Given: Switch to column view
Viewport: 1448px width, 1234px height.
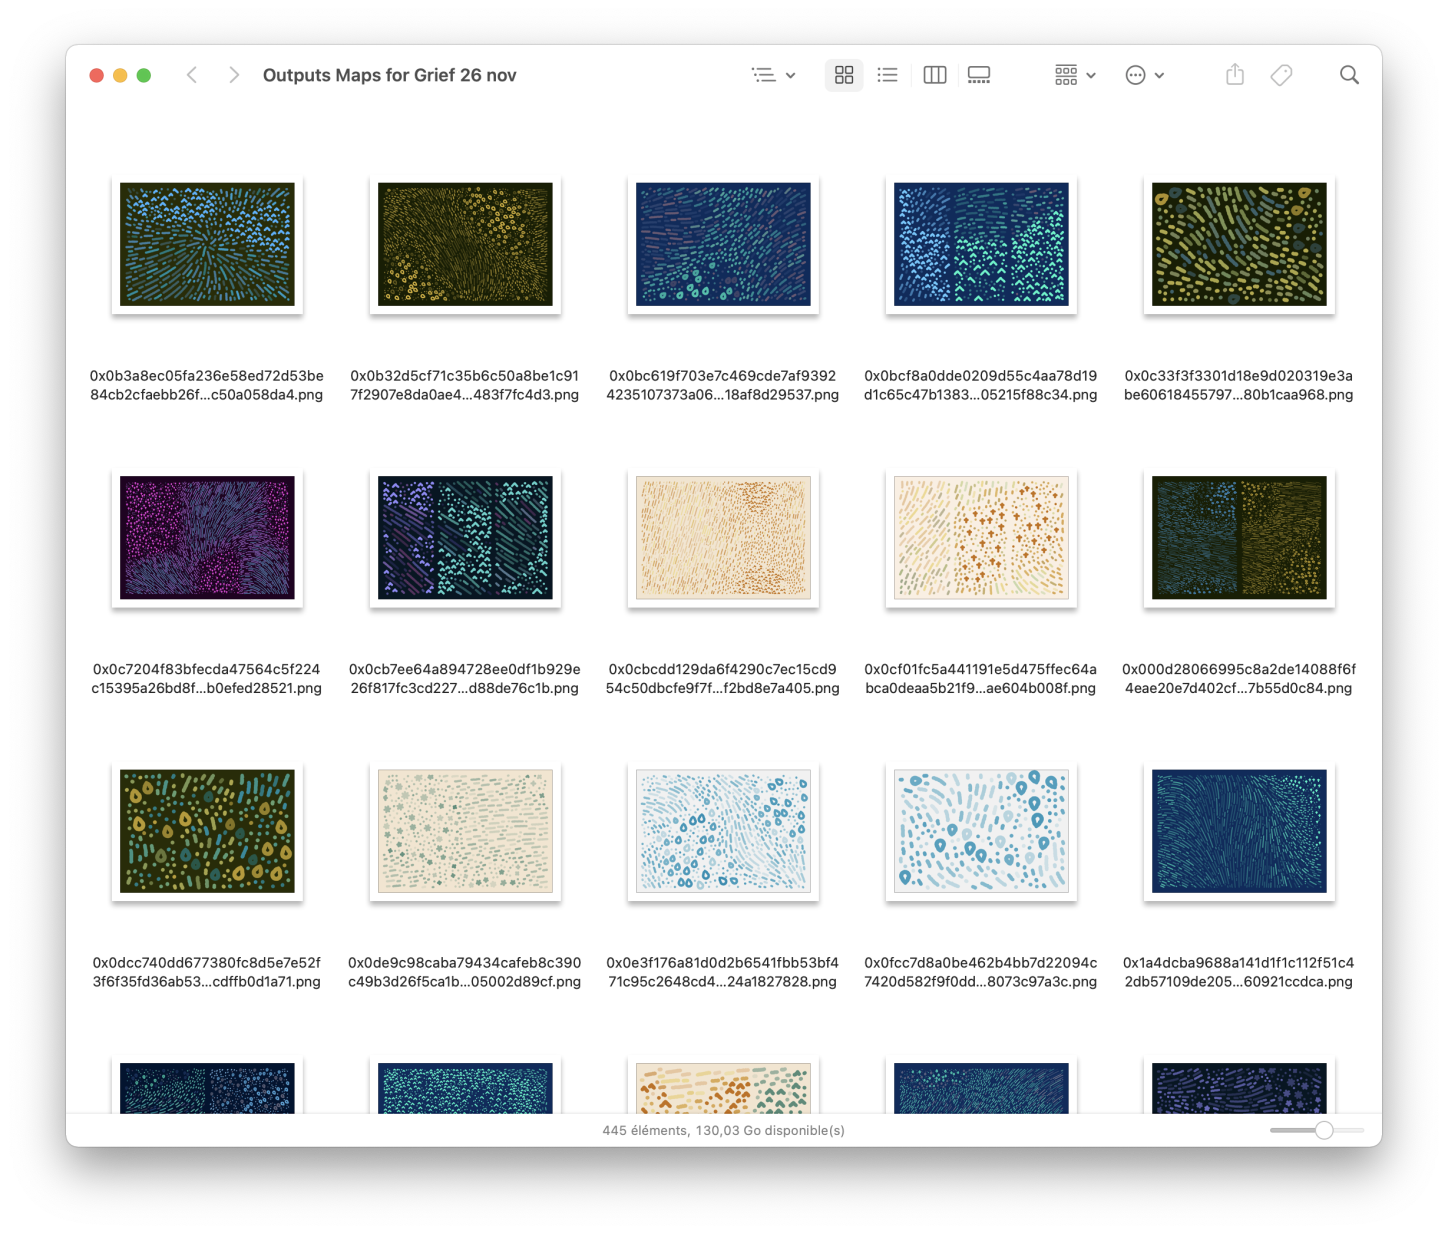Looking at the screenshot, I should coord(935,75).
